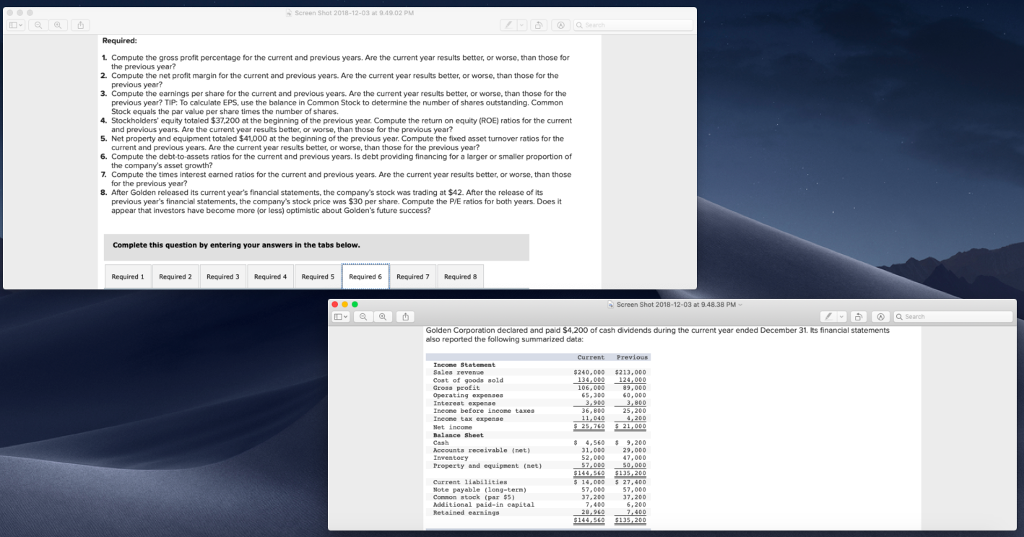Screen dimensions: 1024x537
Task: Click 'Current liabilities' row label
Action: point(470,482)
